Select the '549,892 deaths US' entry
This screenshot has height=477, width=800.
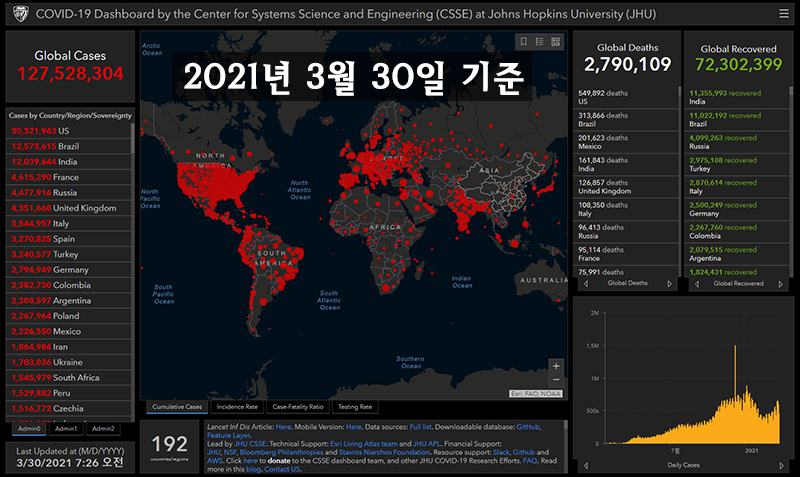pos(626,97)
